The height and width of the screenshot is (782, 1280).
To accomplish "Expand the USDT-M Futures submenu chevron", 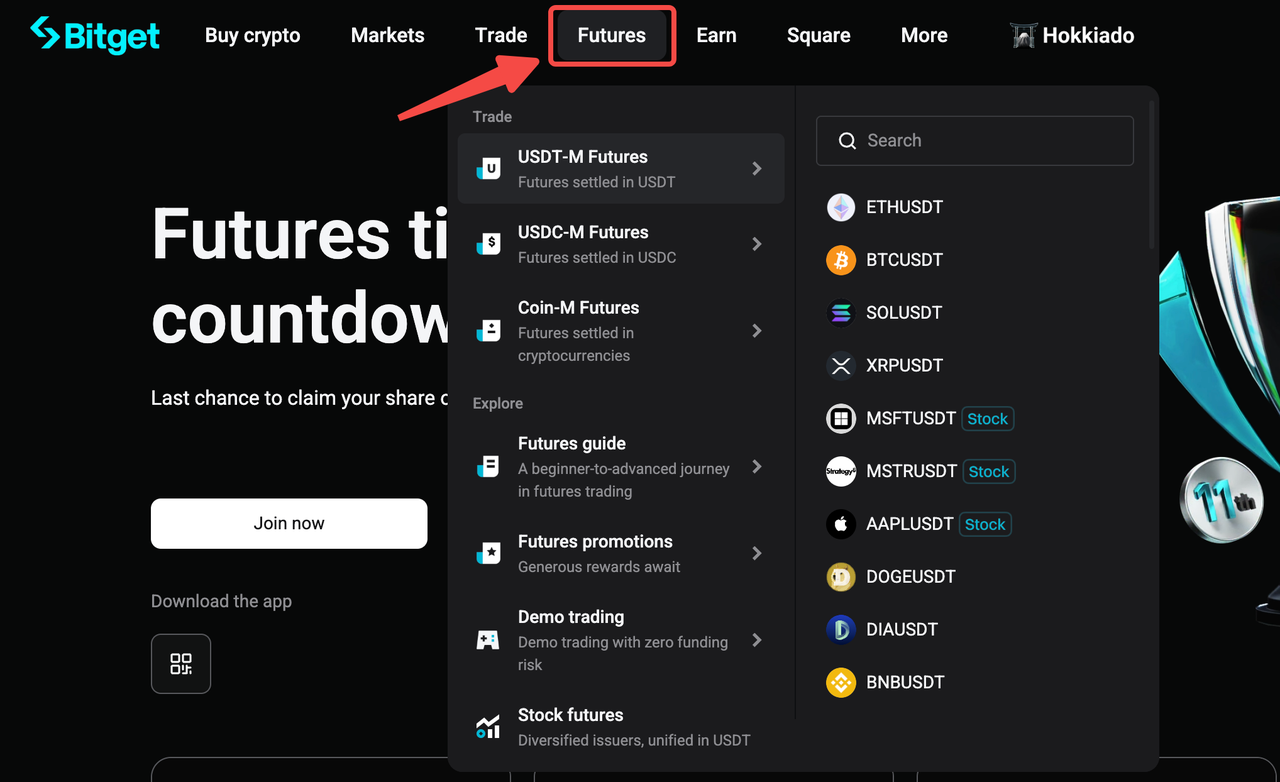I will [x=758, y=168].
